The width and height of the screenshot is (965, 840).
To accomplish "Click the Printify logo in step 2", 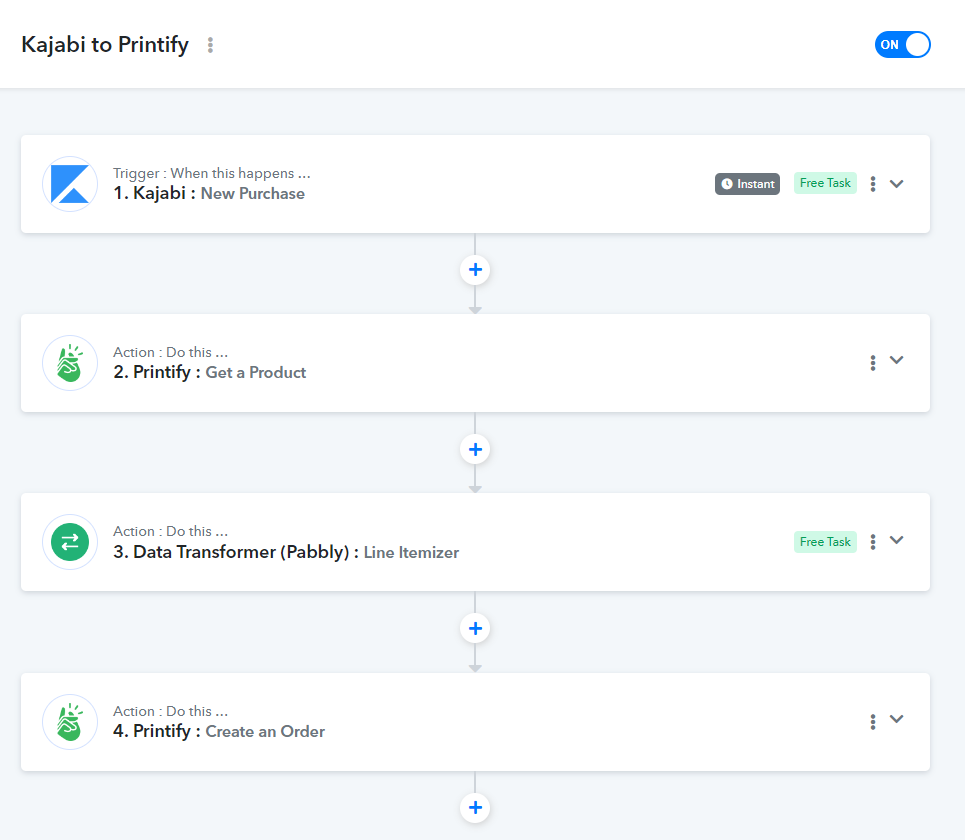I will 70,363.
